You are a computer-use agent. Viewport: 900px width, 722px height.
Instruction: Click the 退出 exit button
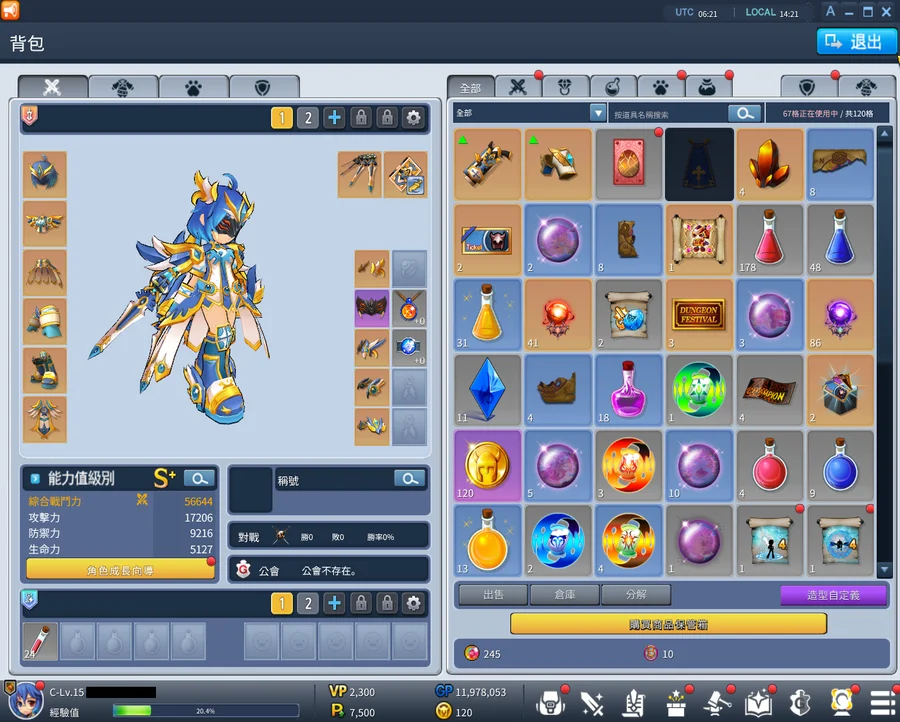(x=855, y=42)
